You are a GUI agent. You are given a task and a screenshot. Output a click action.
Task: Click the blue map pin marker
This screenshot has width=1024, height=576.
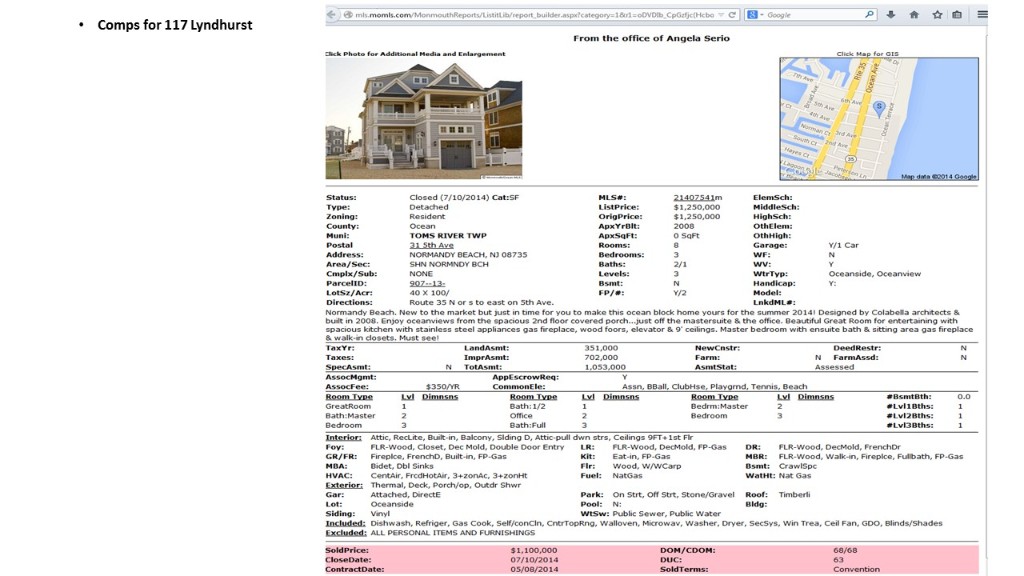pos(879,105)
